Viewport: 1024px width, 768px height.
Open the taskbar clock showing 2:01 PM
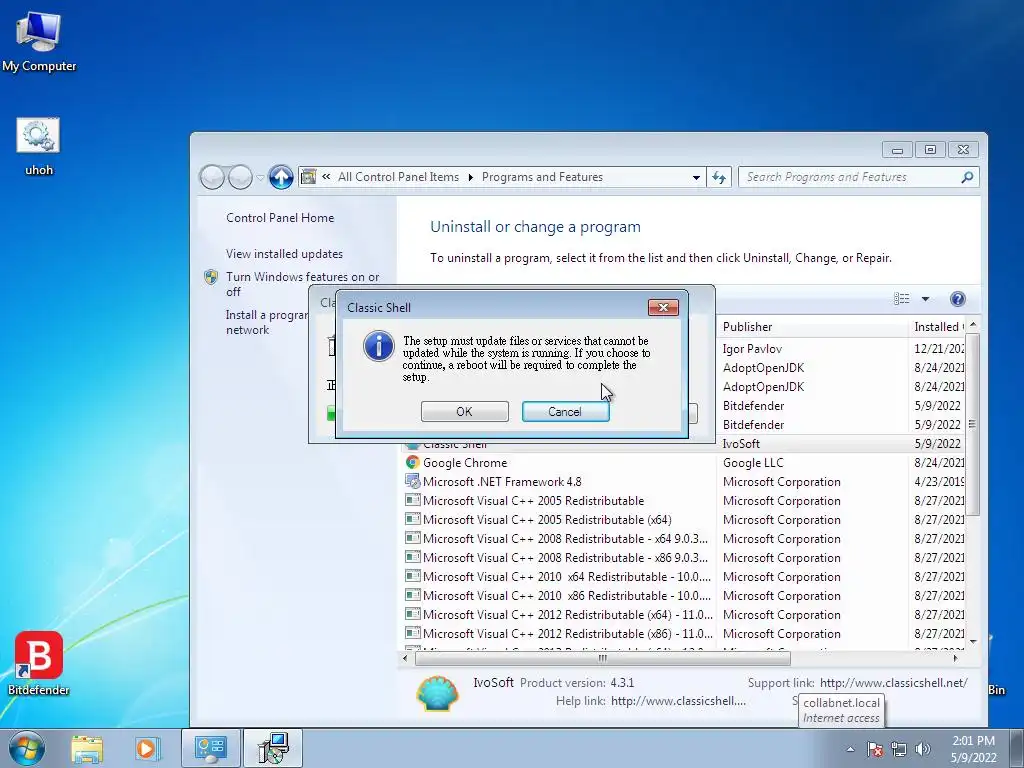973,749
